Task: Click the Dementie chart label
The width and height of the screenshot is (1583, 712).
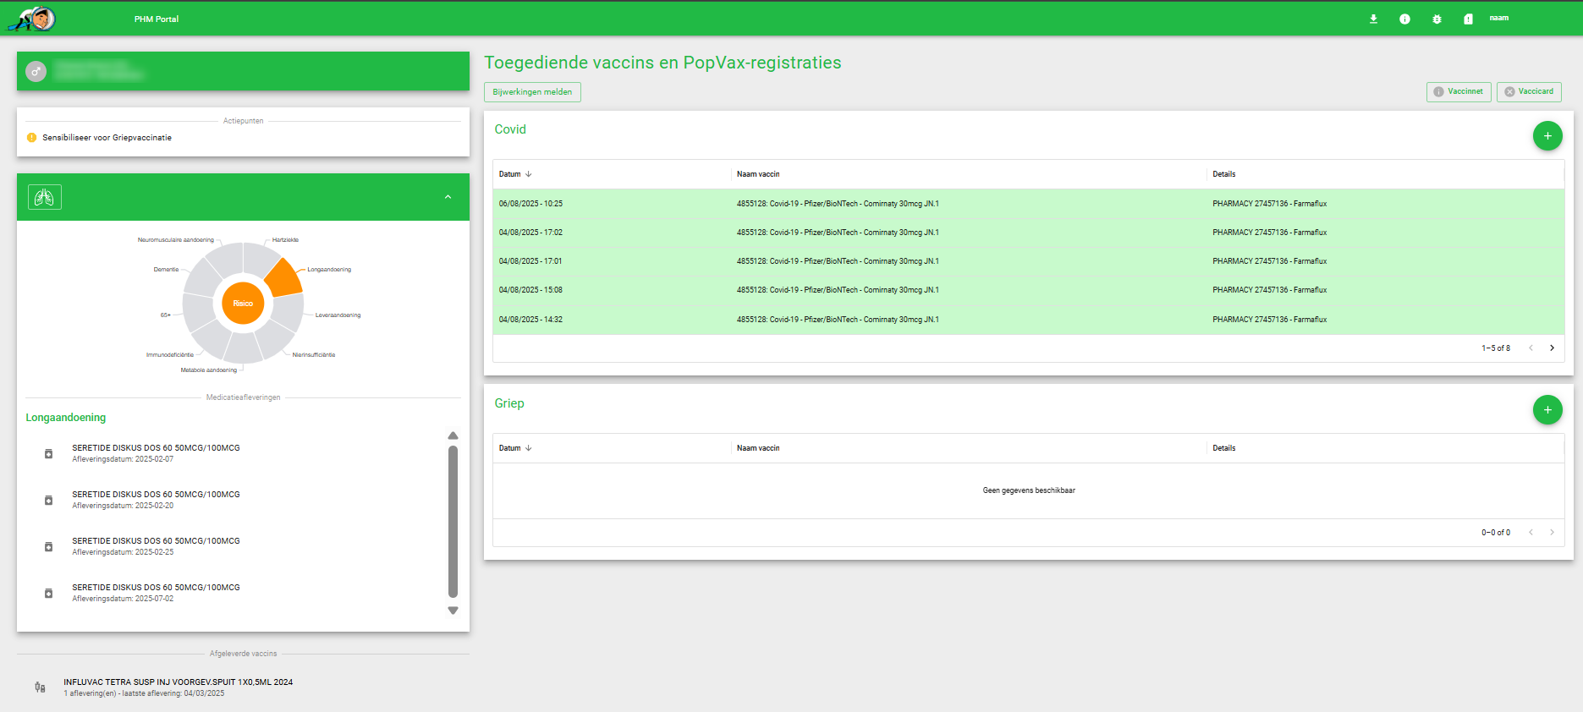Action: pos(166,269)
